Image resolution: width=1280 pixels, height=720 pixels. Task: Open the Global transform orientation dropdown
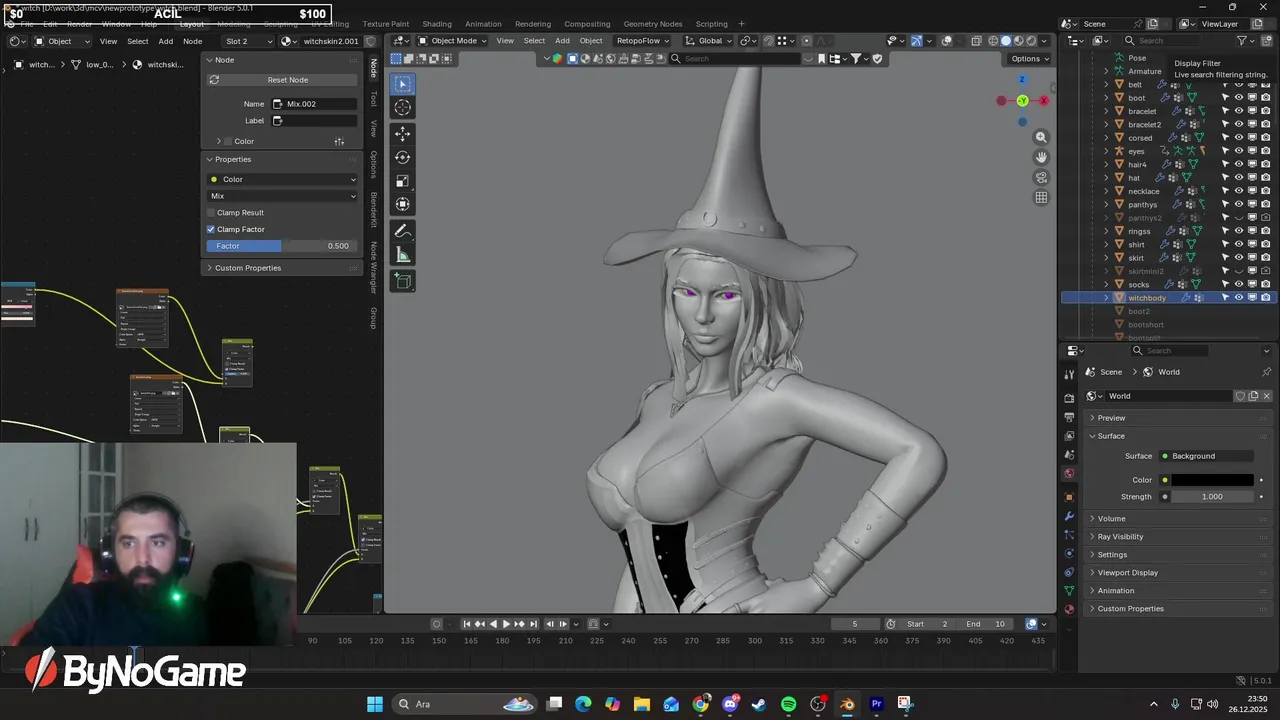coord(709,41)
